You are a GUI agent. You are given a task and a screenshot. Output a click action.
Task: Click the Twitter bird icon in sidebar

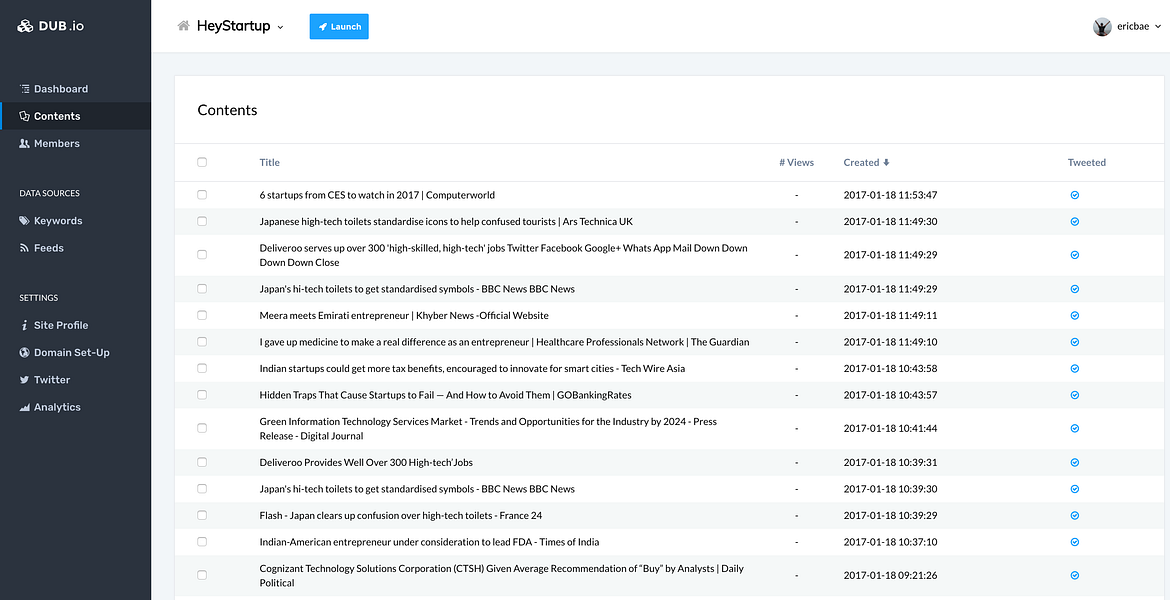25,380
